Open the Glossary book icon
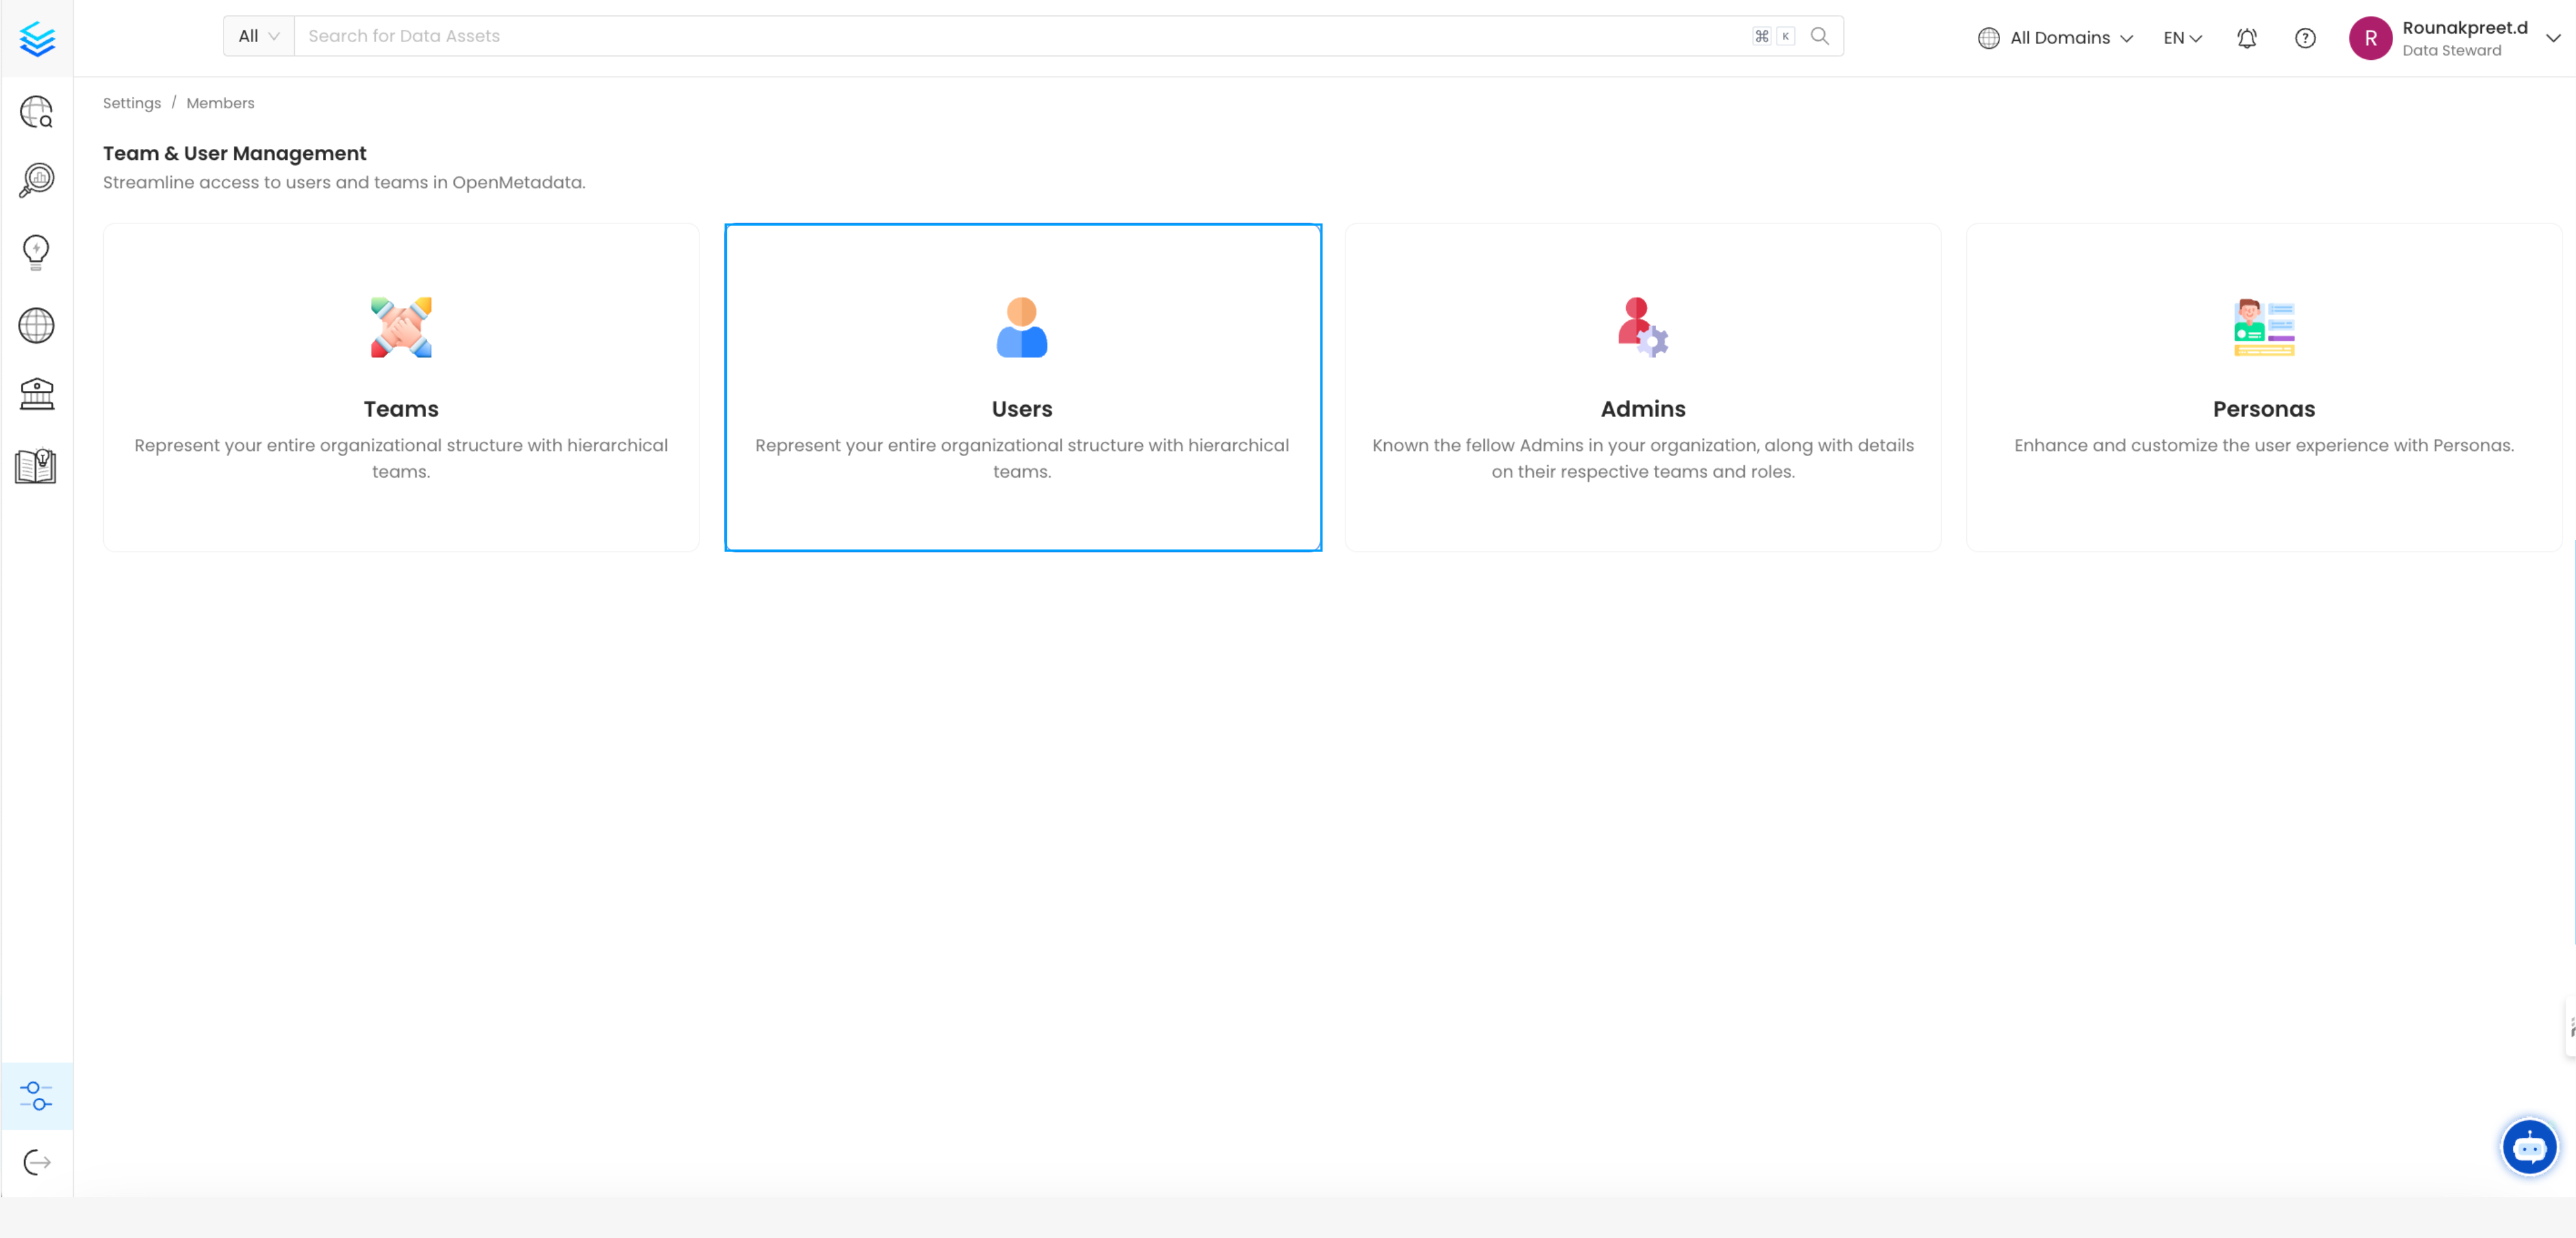This screenshot has height=1238, width=2576. [x=37, y=465]
